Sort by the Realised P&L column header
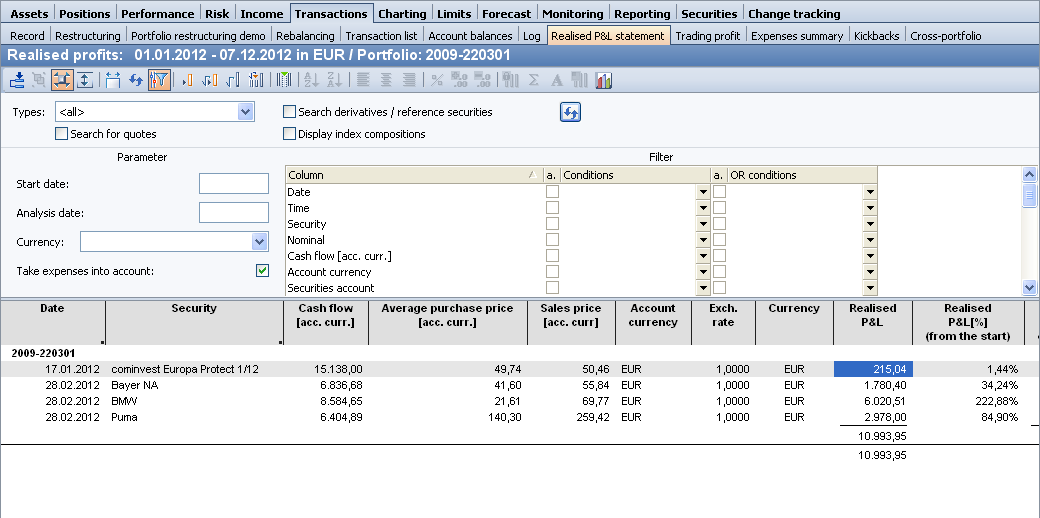Image resolution: width=1040 pixels, height=518 pixels. tap(872, 315)
